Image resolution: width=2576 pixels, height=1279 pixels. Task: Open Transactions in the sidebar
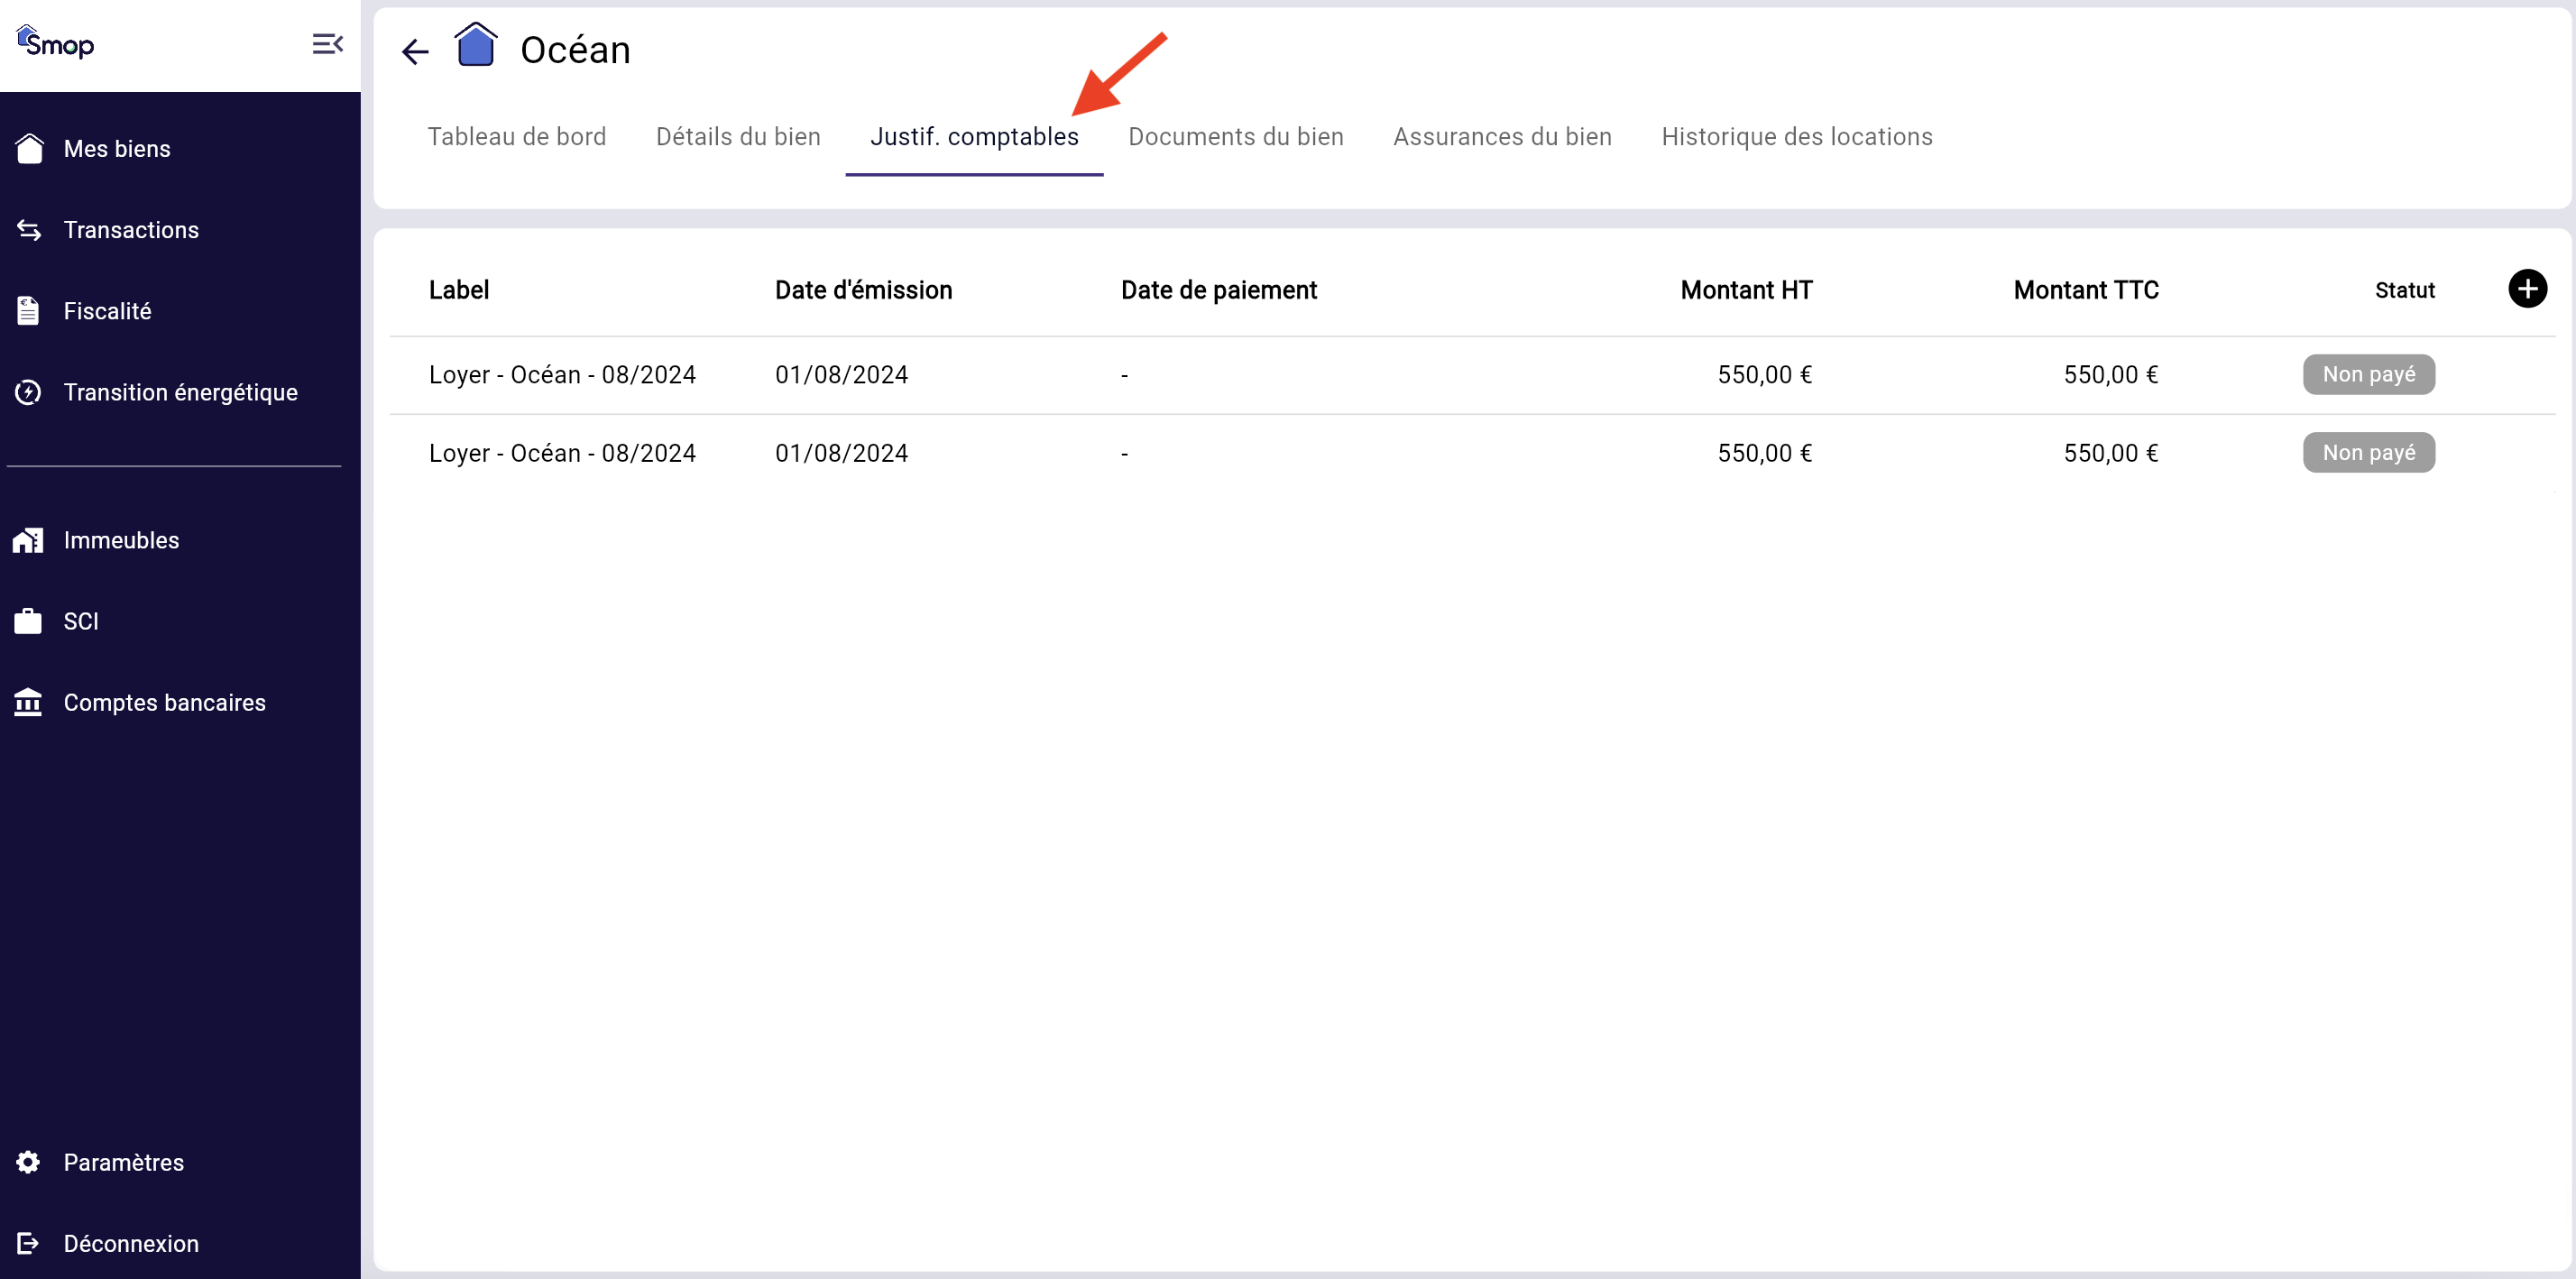[131, 230]
